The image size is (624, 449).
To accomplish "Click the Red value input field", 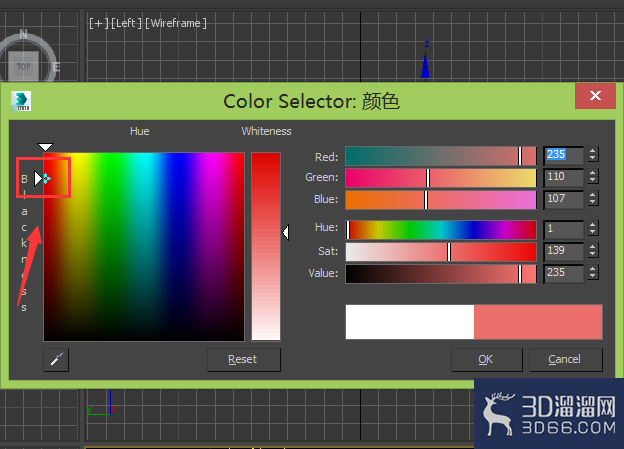I will [564, 155].
